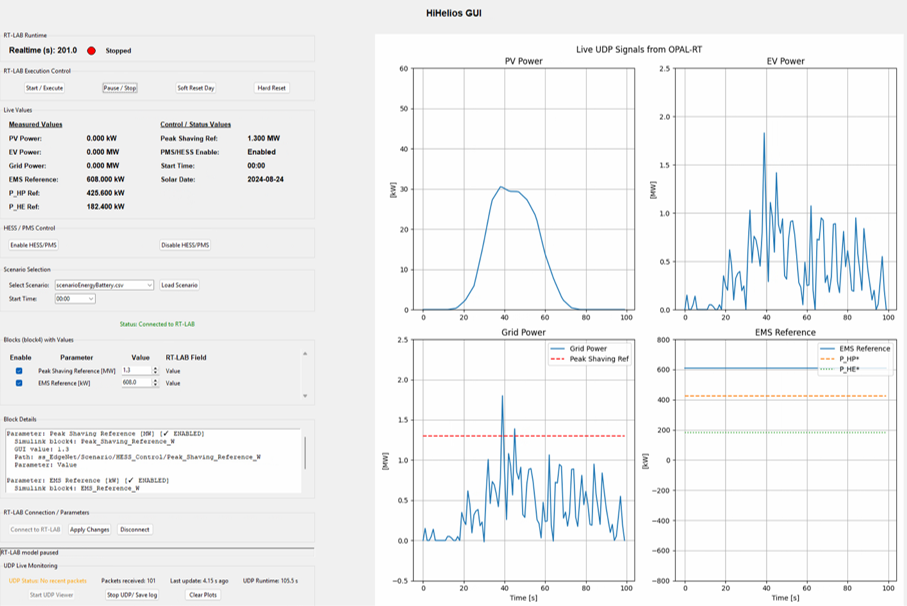This screenshot has height=606, width=907.
Task: Click the Disconnect button
Action: point(135,530)
